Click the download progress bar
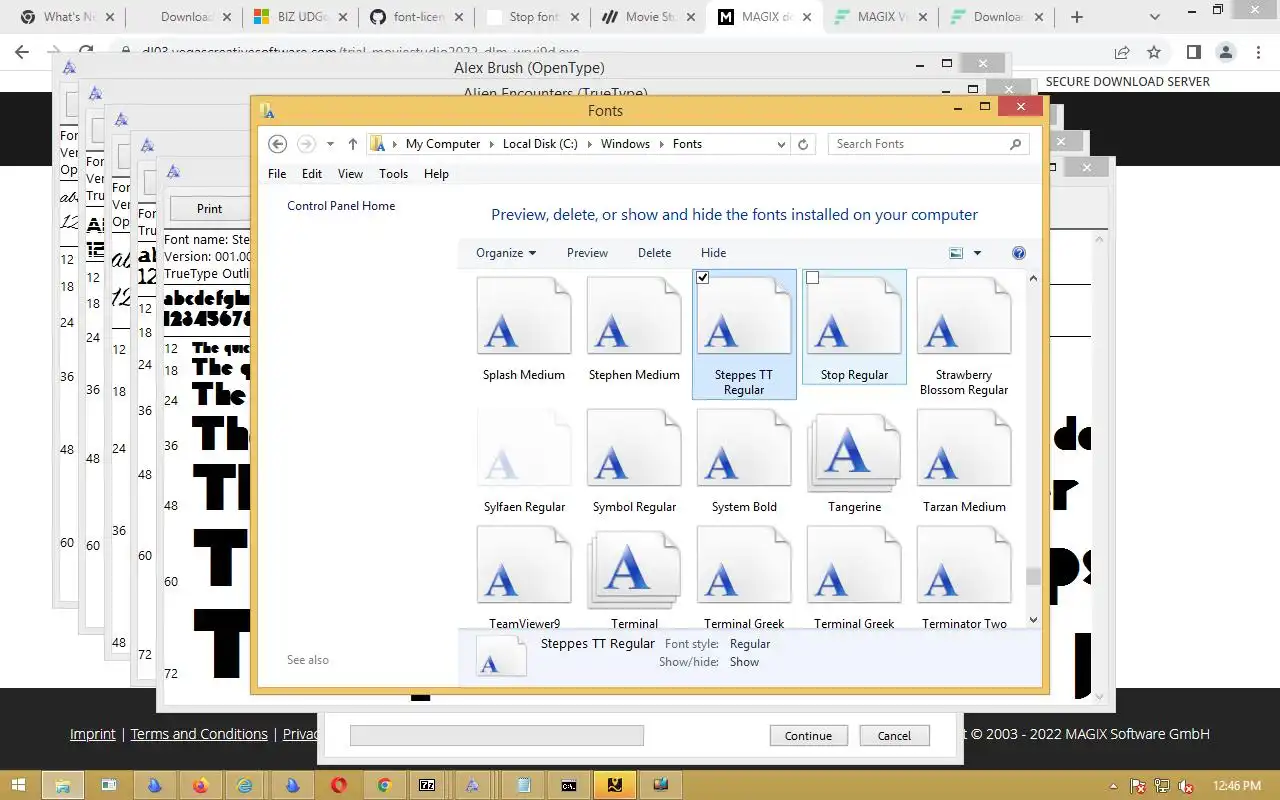Image resolution: width=1280 pixels, height=800 pixels. pos(496,736)
